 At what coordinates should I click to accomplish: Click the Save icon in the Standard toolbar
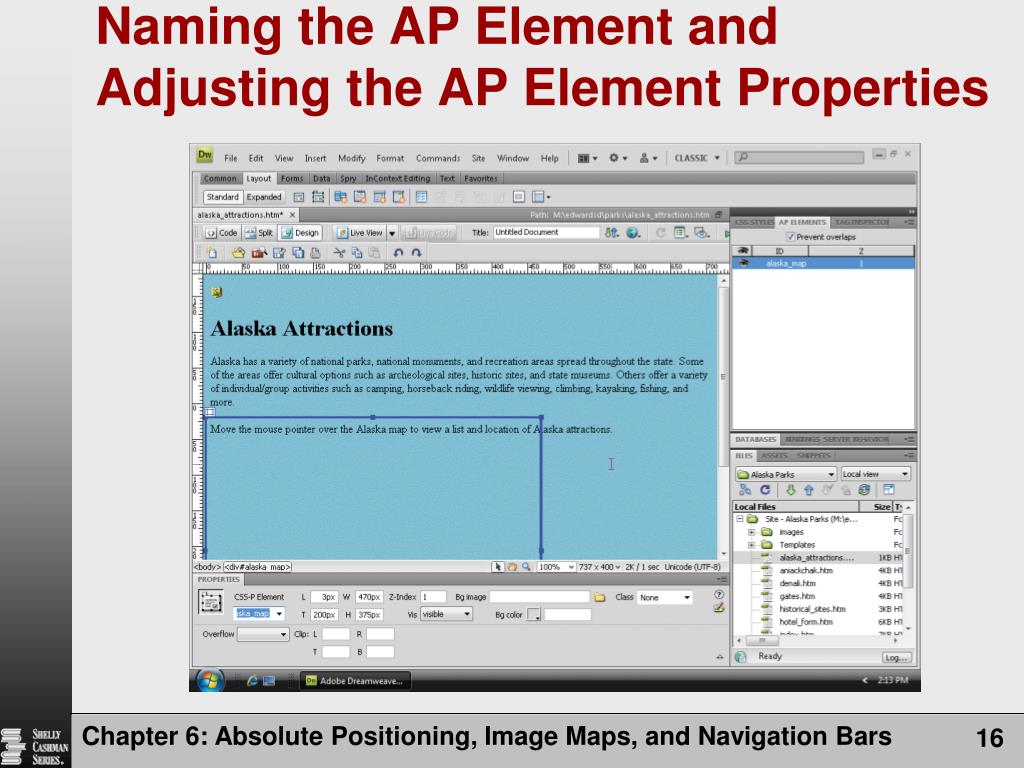(279, 253)
